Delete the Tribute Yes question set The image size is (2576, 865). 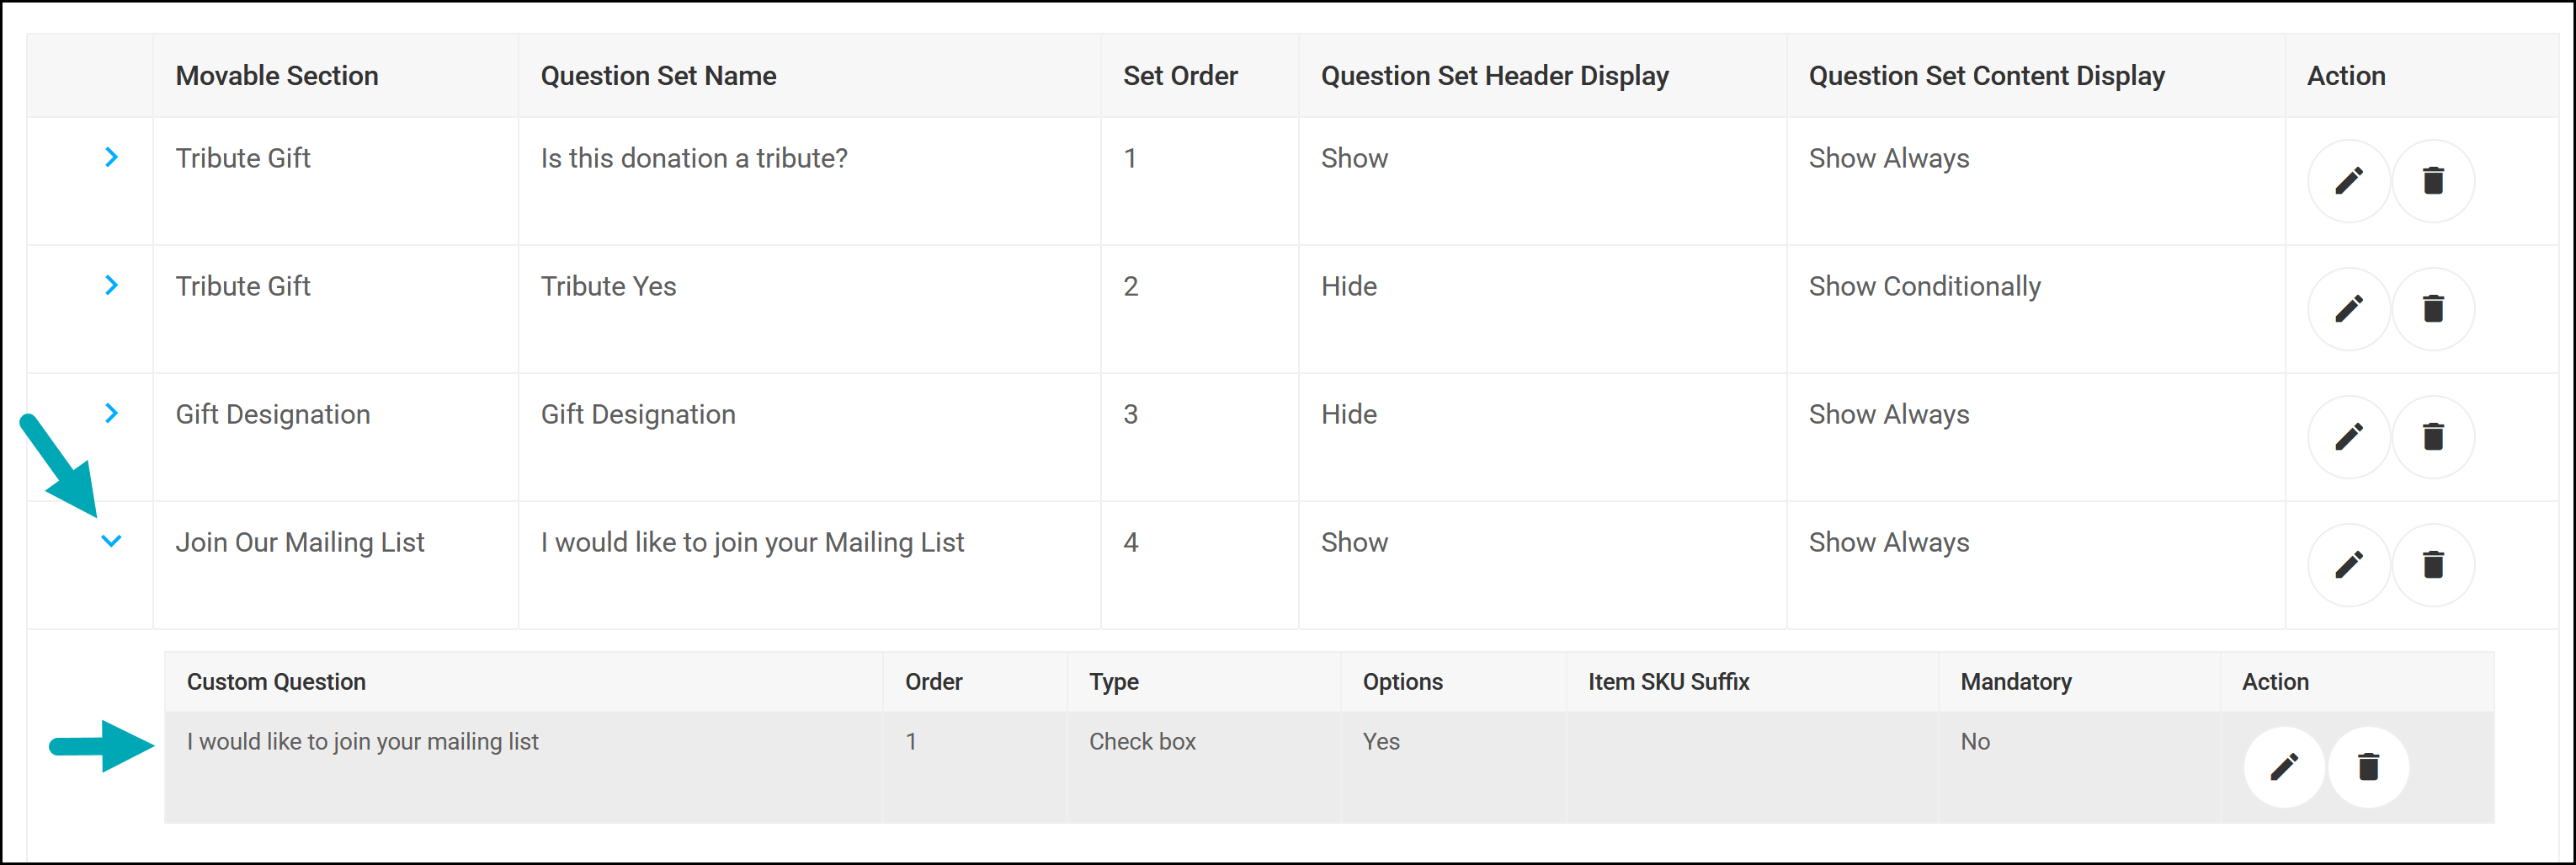tap(2433, 309)
